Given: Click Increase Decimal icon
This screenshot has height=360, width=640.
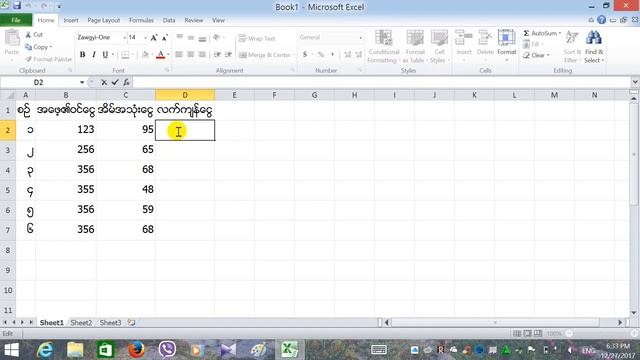Looking at the screenshot, I should [347, 55].
